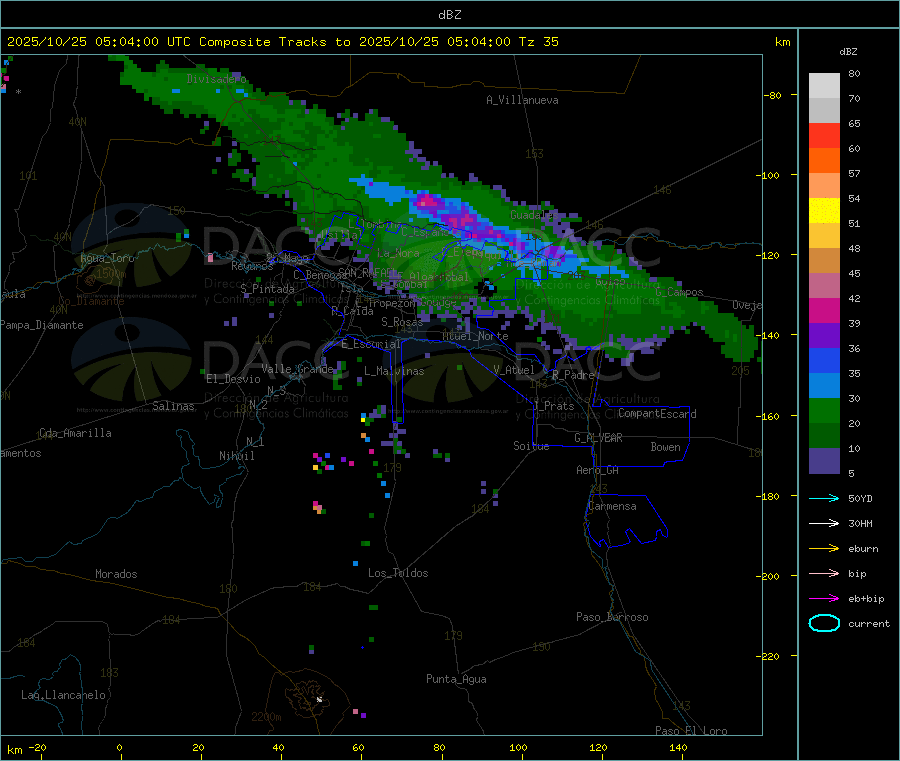Click the 'Guadales' map label
The width and height of the screenshot is (900, 761).
(534, 215)
